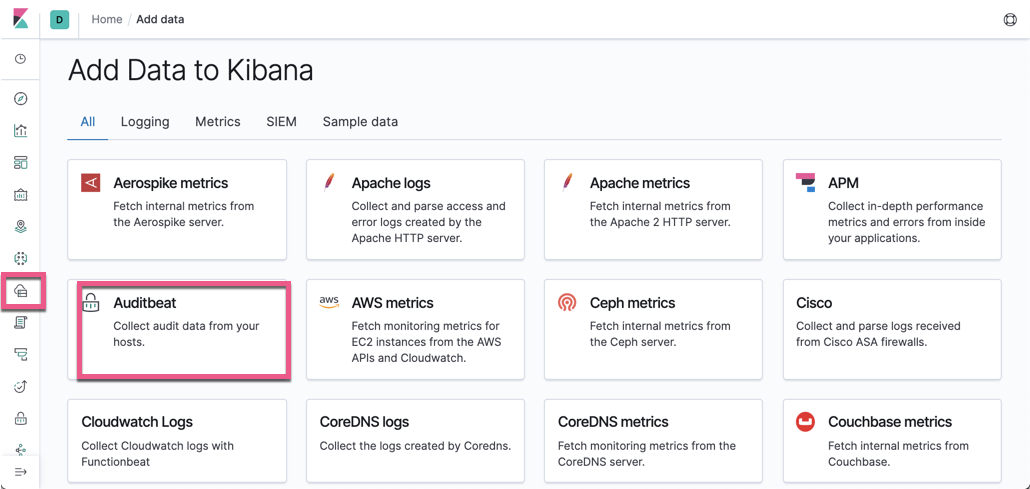Open the Auditbeat data card
The width and height of the screenshot is (1030, 489).
click(184, 330)
